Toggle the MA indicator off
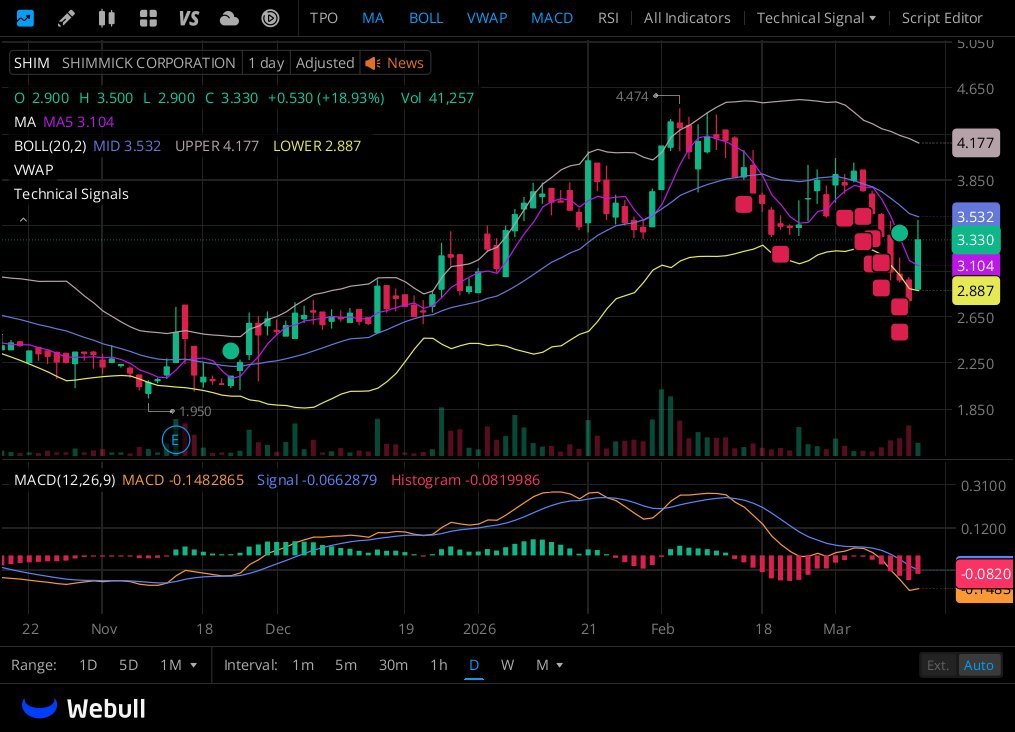 [373, 17]
